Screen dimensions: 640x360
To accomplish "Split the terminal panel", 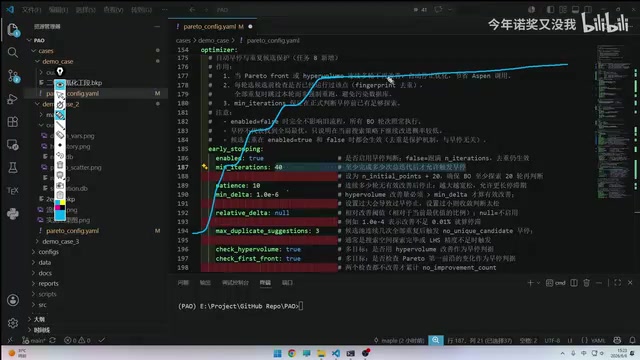I will (574, 282).
